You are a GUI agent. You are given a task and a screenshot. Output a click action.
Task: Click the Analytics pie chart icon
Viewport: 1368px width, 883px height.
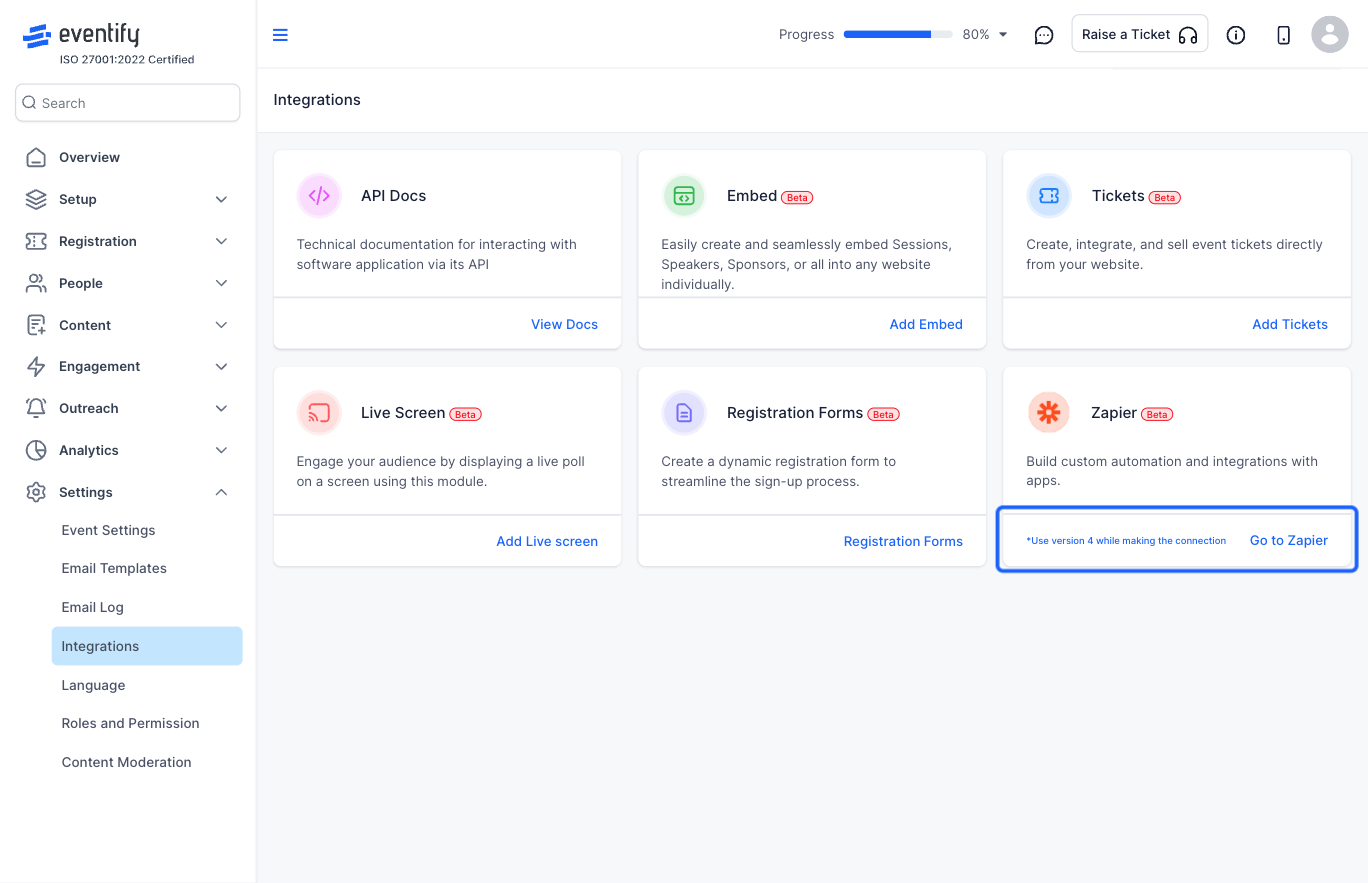[36, 450]
